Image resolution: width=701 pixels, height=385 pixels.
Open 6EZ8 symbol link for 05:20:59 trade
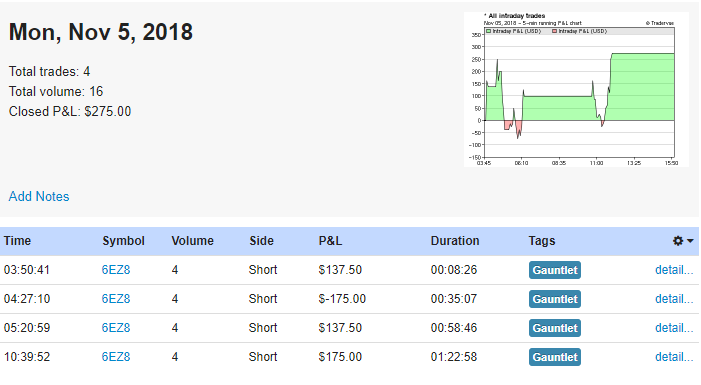pyautogui.click(x=116, y=328)
